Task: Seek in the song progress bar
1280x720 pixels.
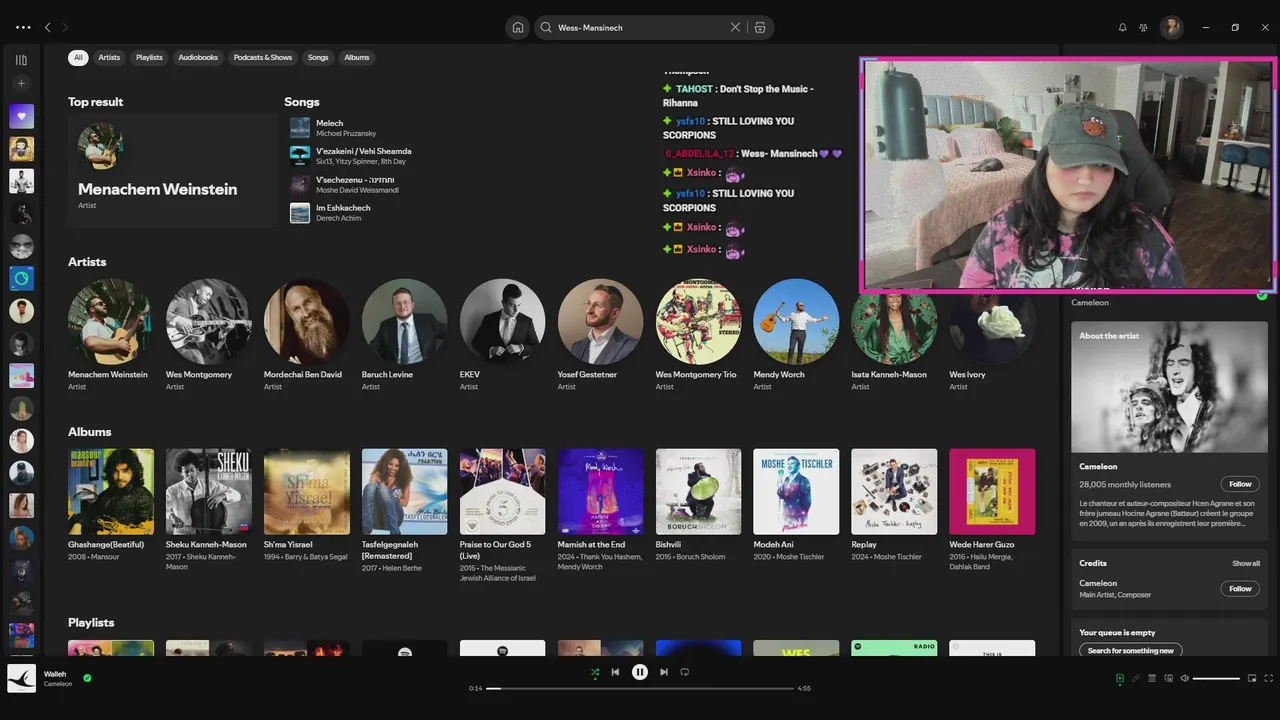Action: coord(640,688)
